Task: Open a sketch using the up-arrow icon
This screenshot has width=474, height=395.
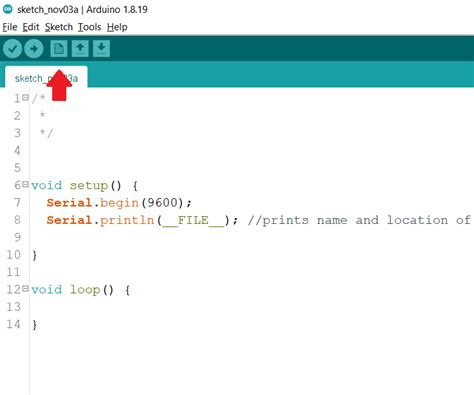Action: (80, 49)
